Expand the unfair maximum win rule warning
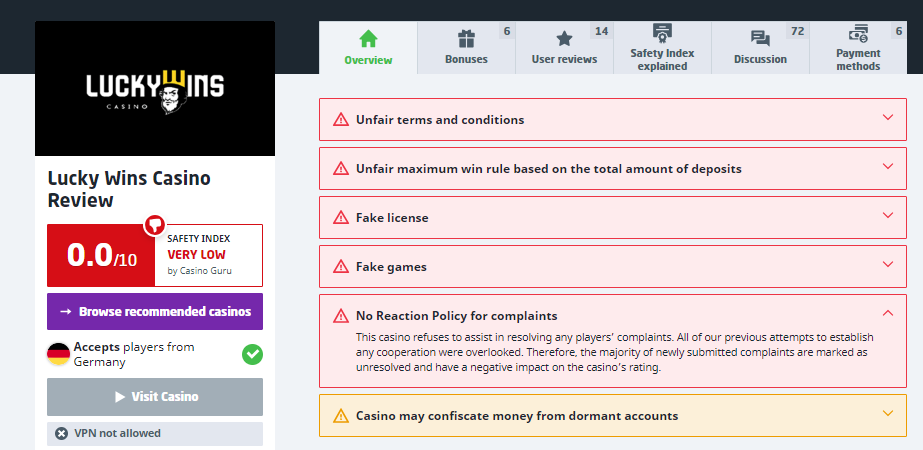The image size is (923, 450). [887, 167]
